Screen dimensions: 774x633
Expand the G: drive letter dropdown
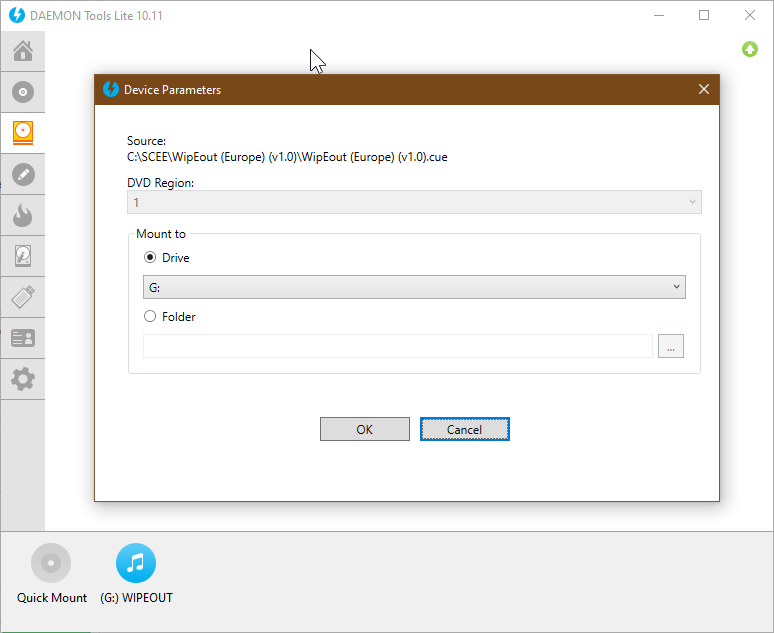point(414,287)
